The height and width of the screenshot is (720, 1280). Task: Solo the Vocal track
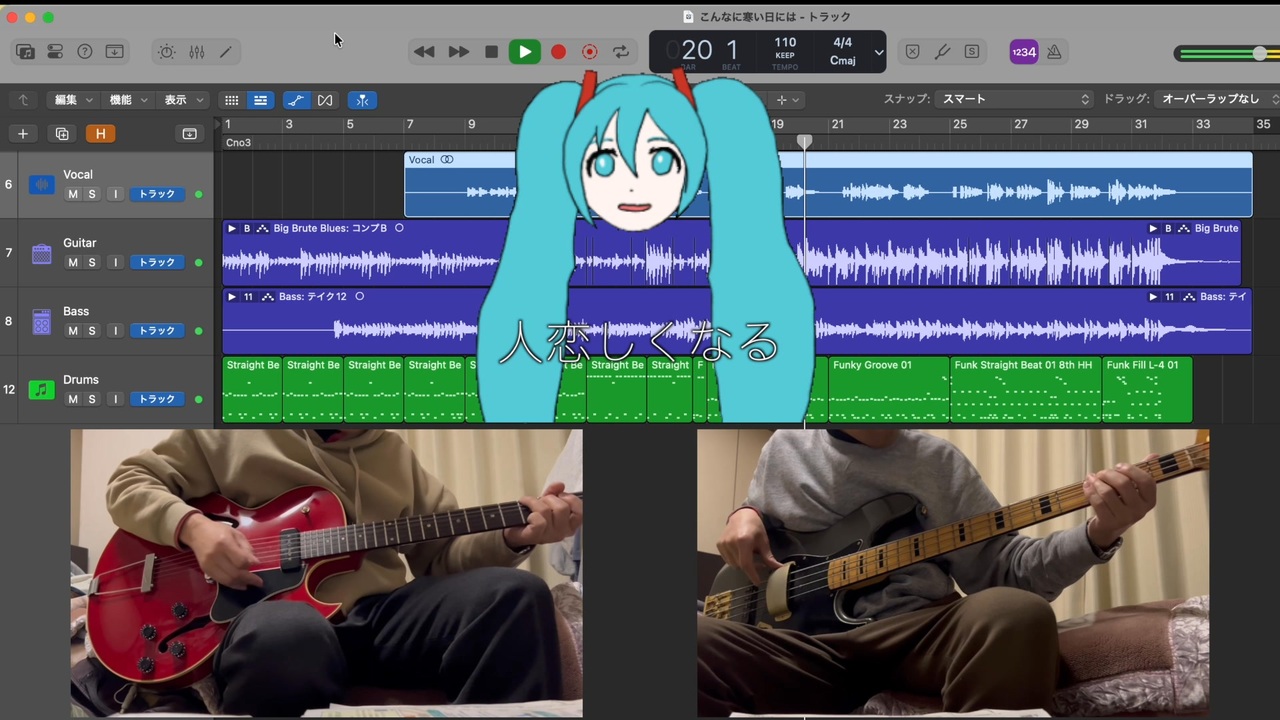pos(92,194)
